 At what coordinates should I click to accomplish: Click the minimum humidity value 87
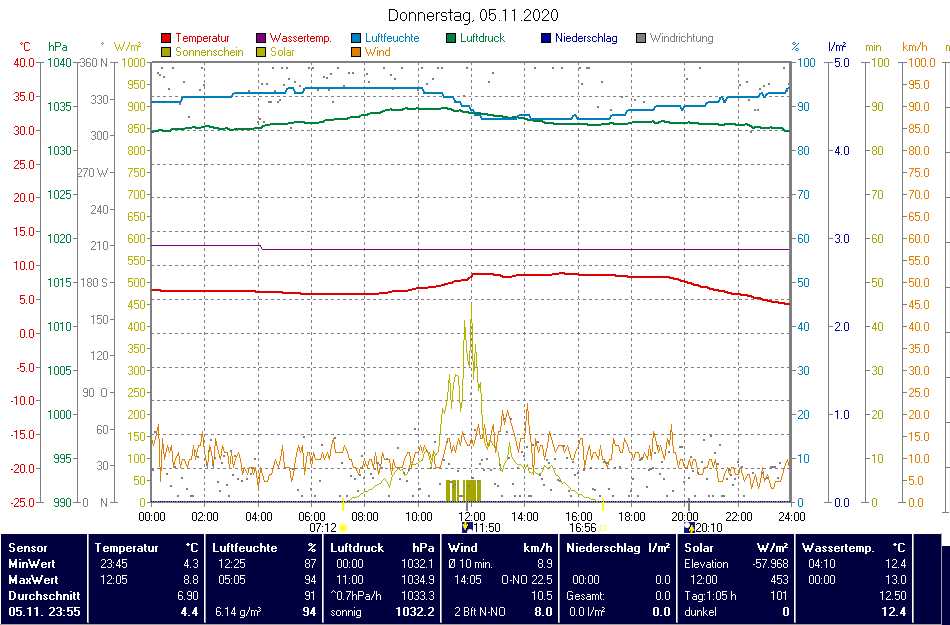click(310, 564)
